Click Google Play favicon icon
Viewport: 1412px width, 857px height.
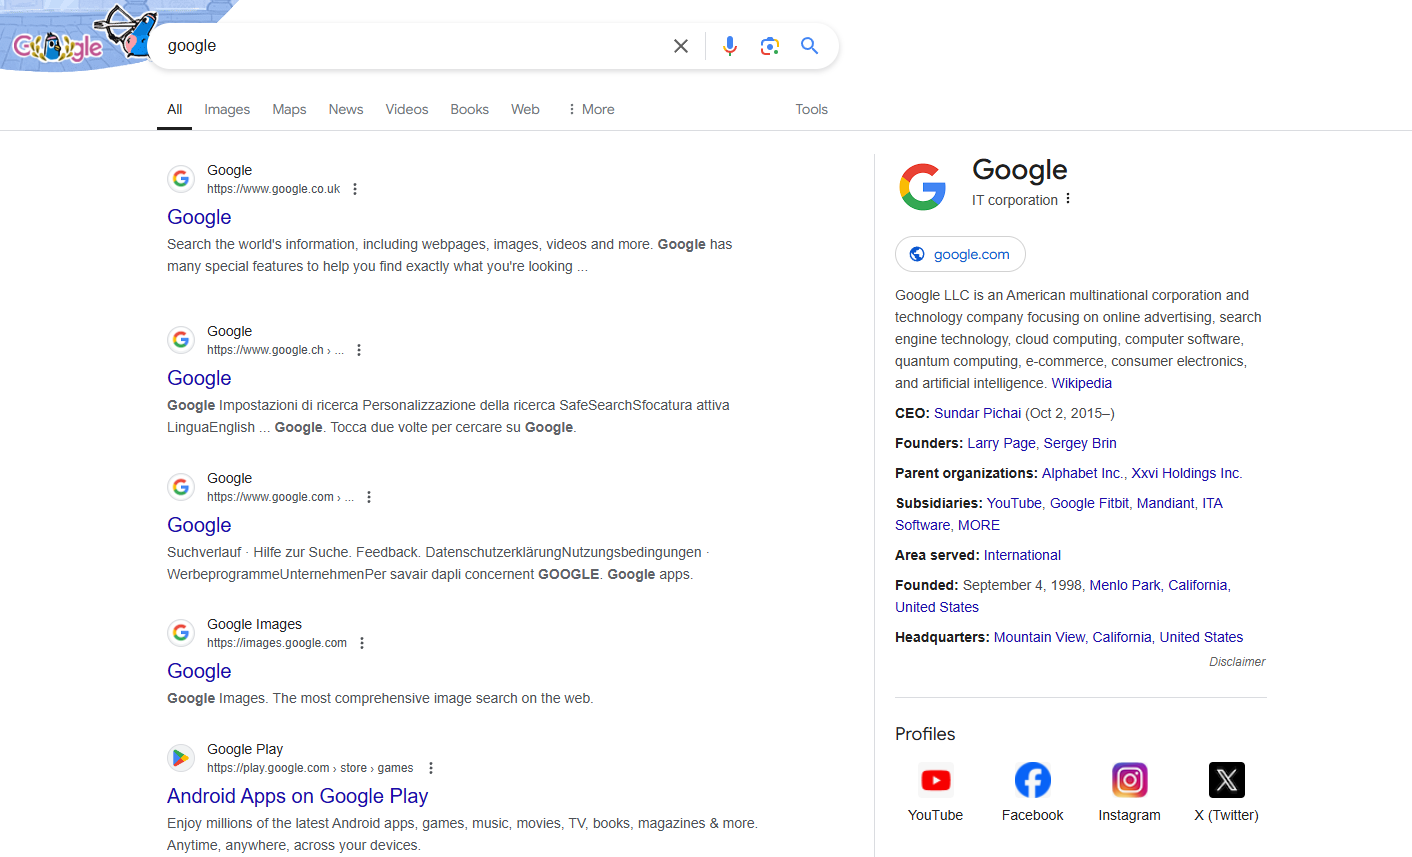pos(181,758)
